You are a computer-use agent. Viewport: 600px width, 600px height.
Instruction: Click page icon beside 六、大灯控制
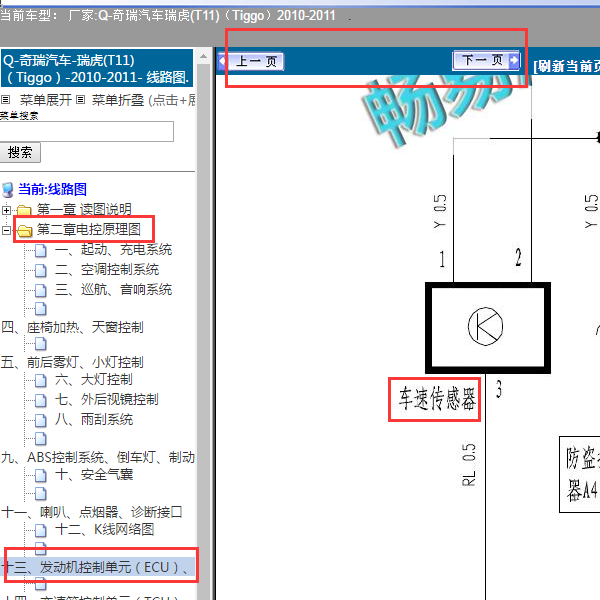coord(41,380)
